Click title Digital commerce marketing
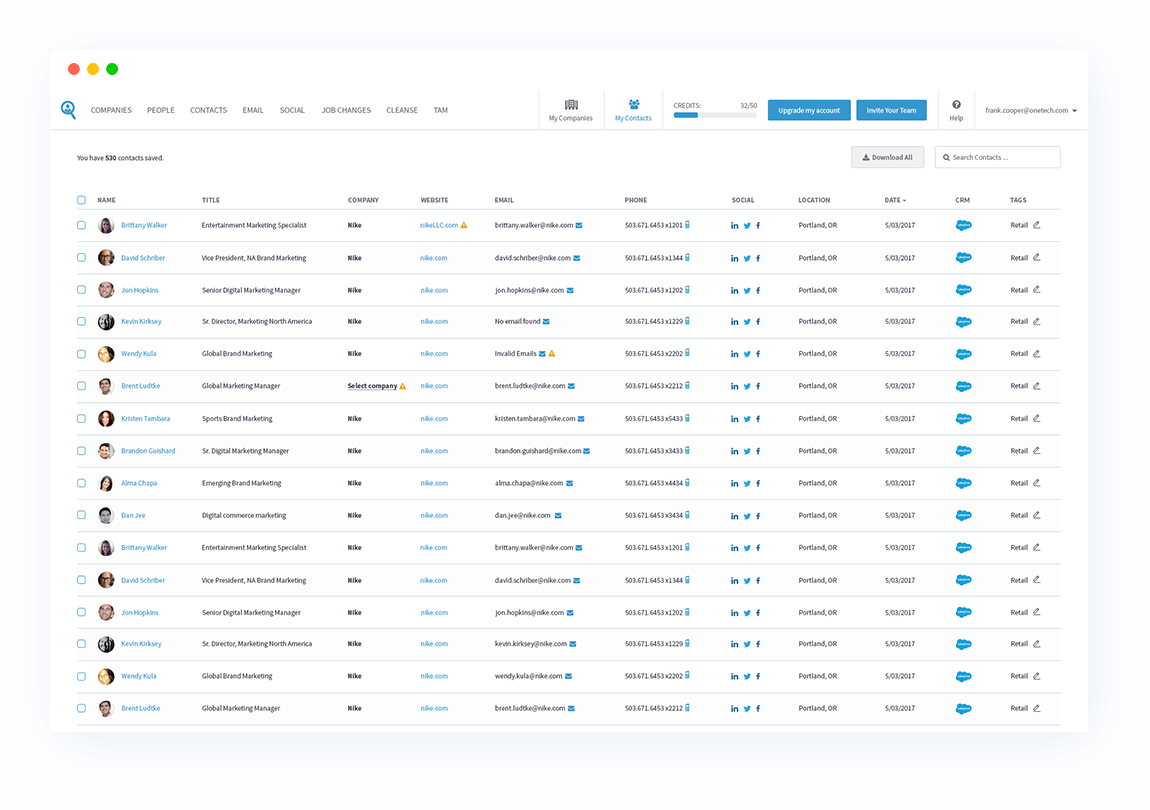1150x810 pixels. (x=243, y=516)
